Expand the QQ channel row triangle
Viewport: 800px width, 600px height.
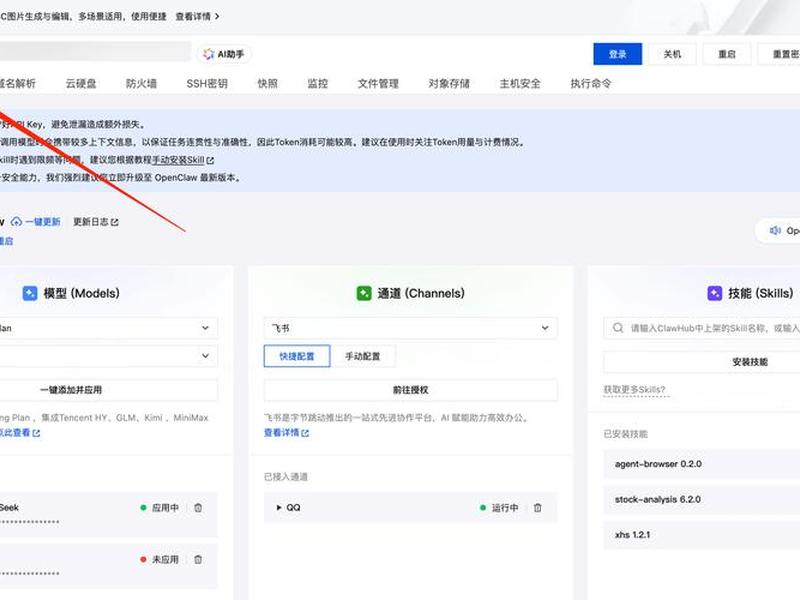point(279,508)
